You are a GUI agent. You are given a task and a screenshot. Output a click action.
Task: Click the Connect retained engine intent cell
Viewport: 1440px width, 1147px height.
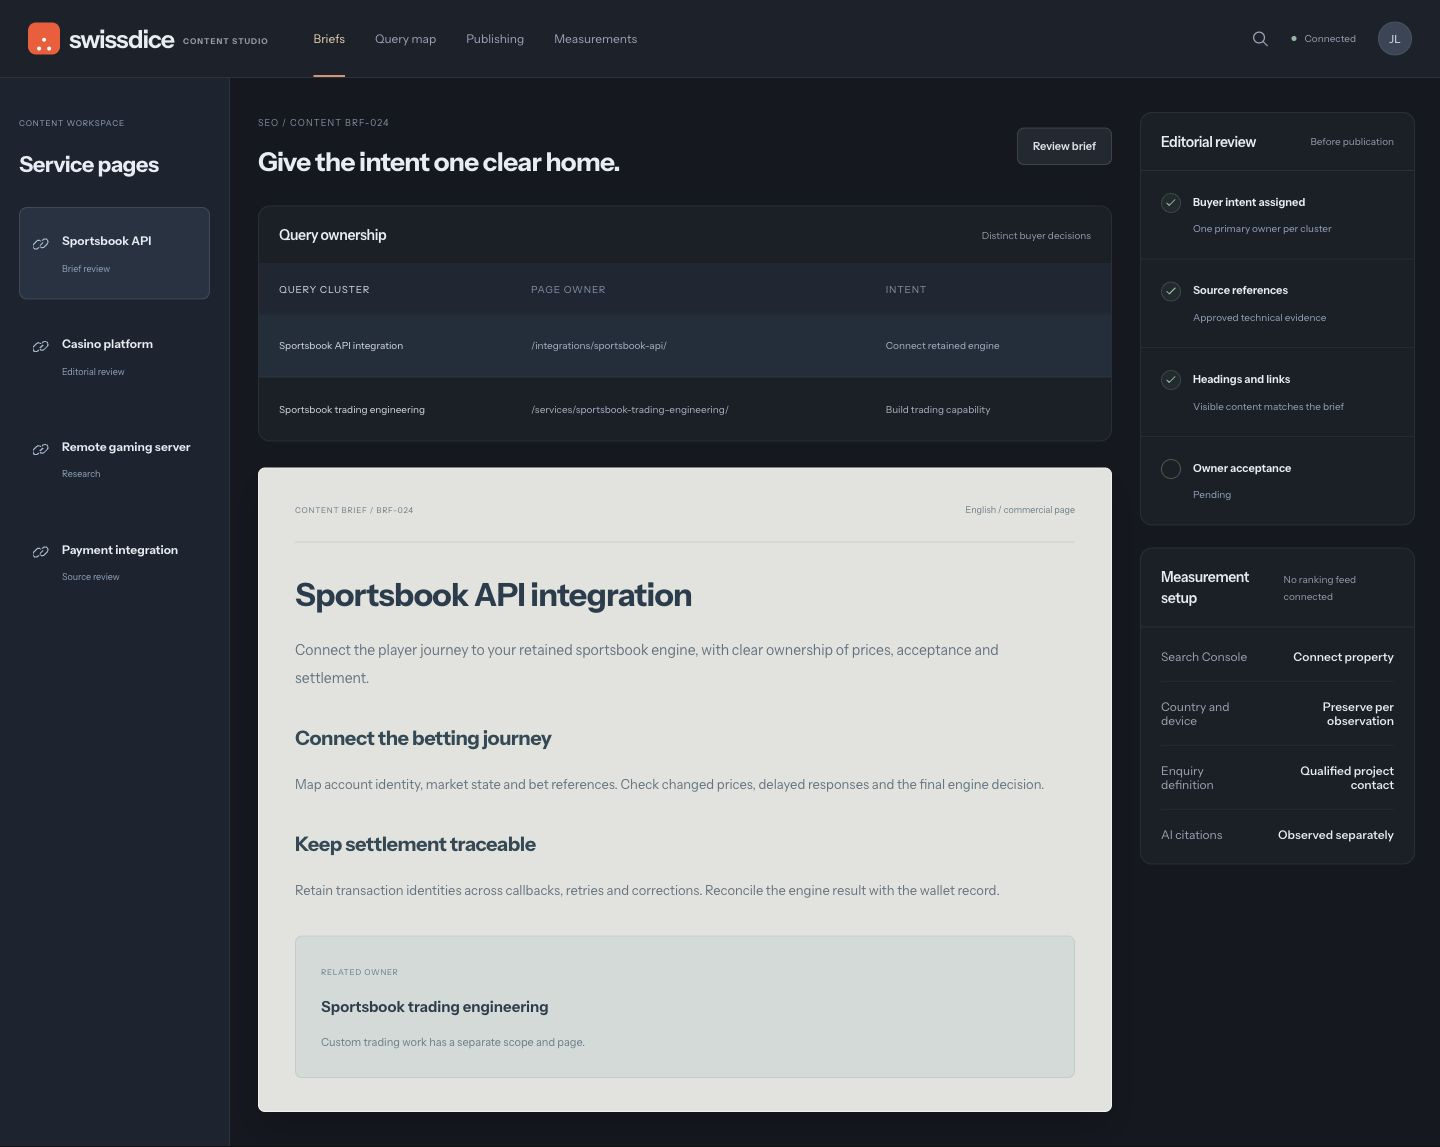click(x=942, y=346)
